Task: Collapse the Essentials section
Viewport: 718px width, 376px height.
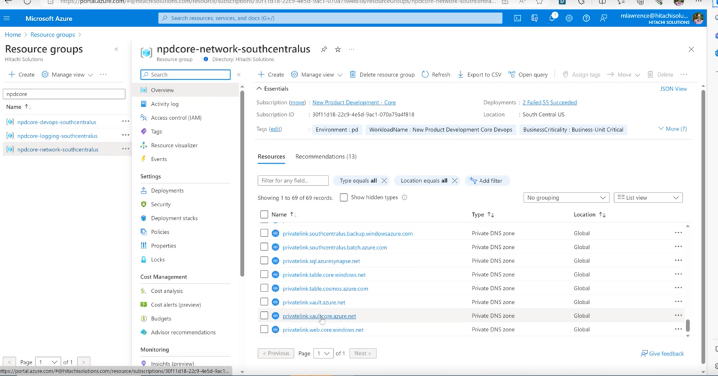Action: (x=272, y=89)
